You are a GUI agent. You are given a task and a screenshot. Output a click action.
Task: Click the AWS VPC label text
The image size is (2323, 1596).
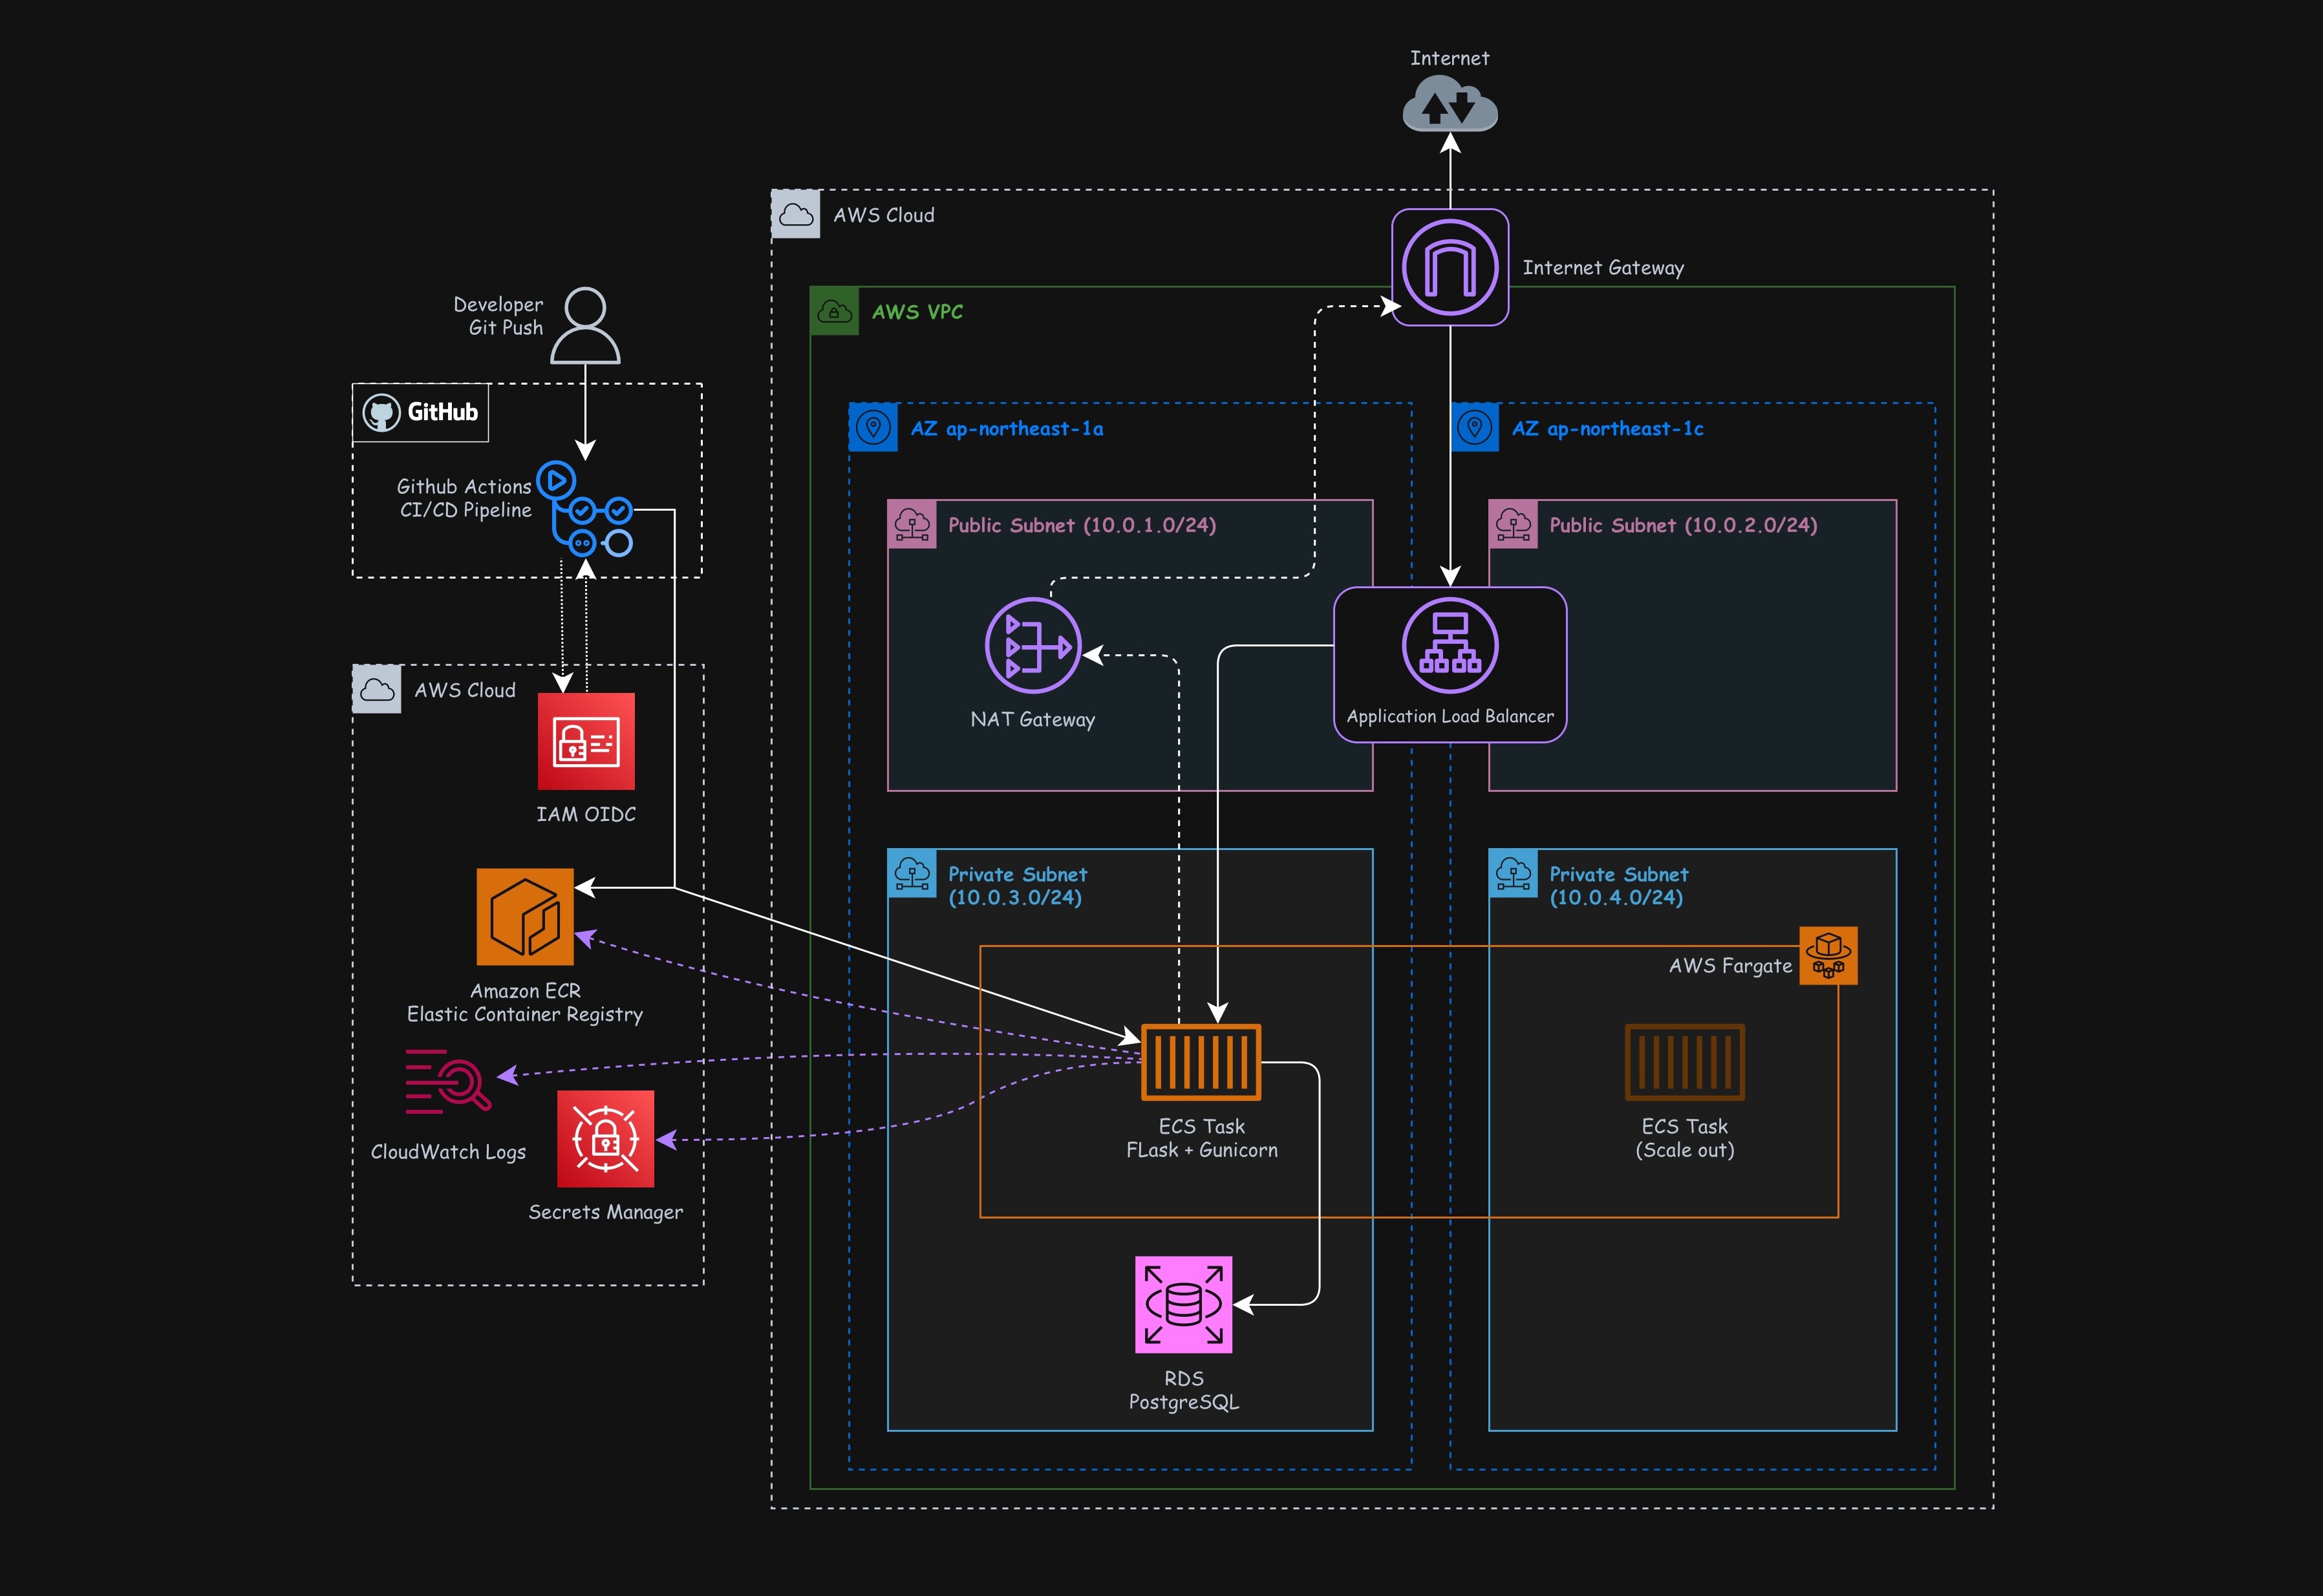[917, 312]
